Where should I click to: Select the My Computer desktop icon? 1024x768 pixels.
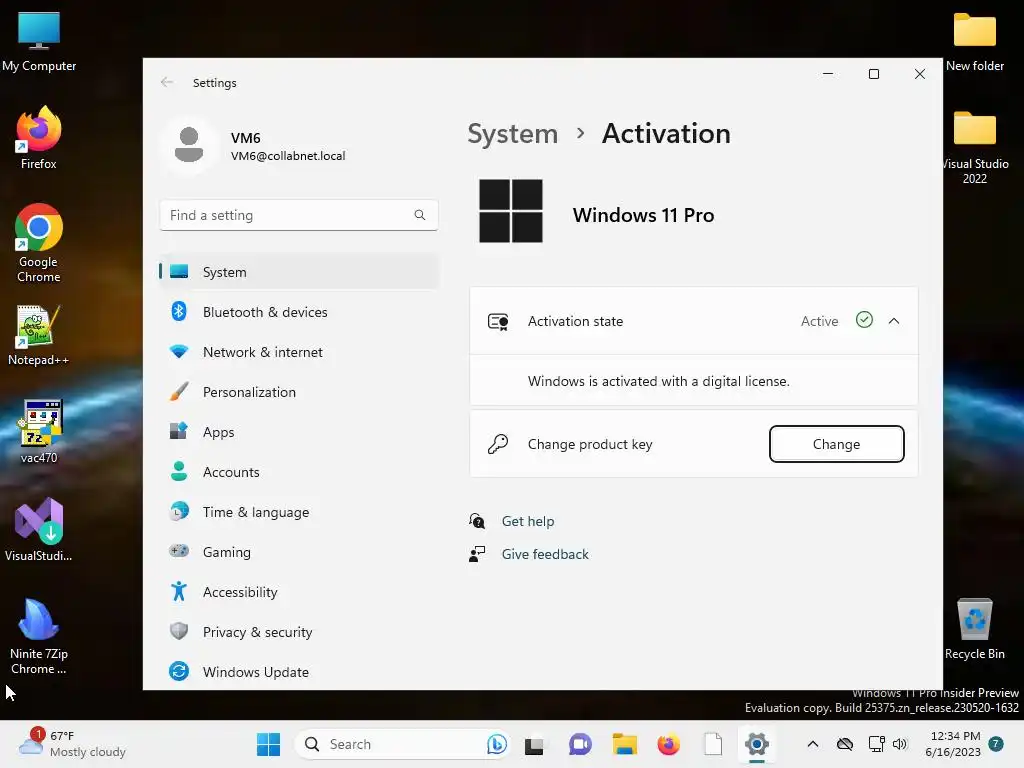click(x=39, y=41)
